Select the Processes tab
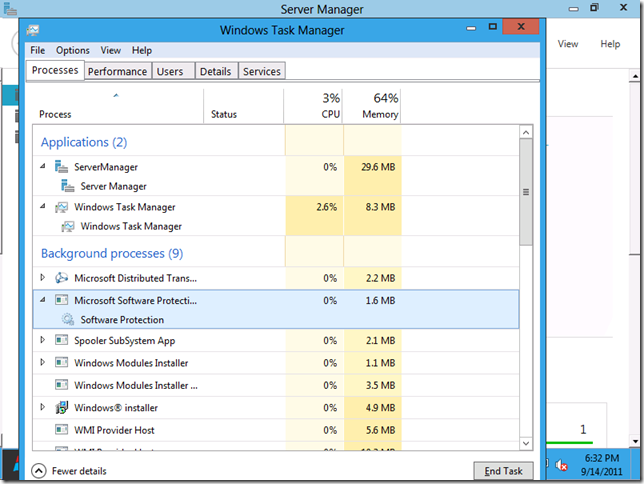Screen dimensions: 644x484 (55, 70)
